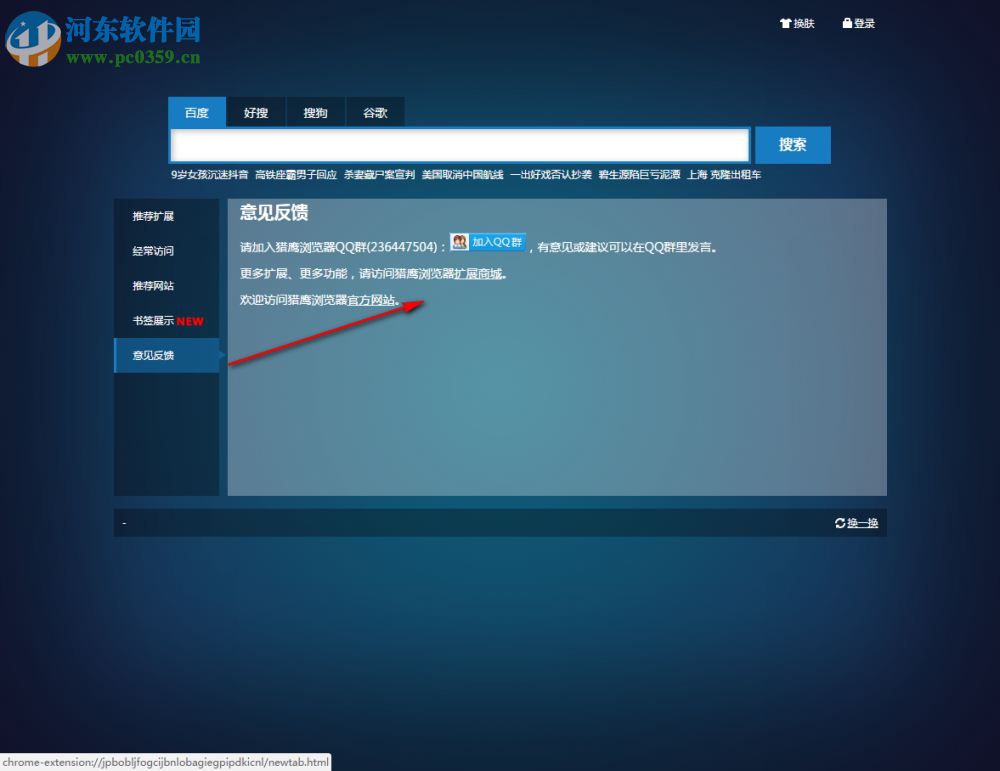The image size is (1000, 771).
Task: Click the lock icon beside 登录
Action: (845, 23)
